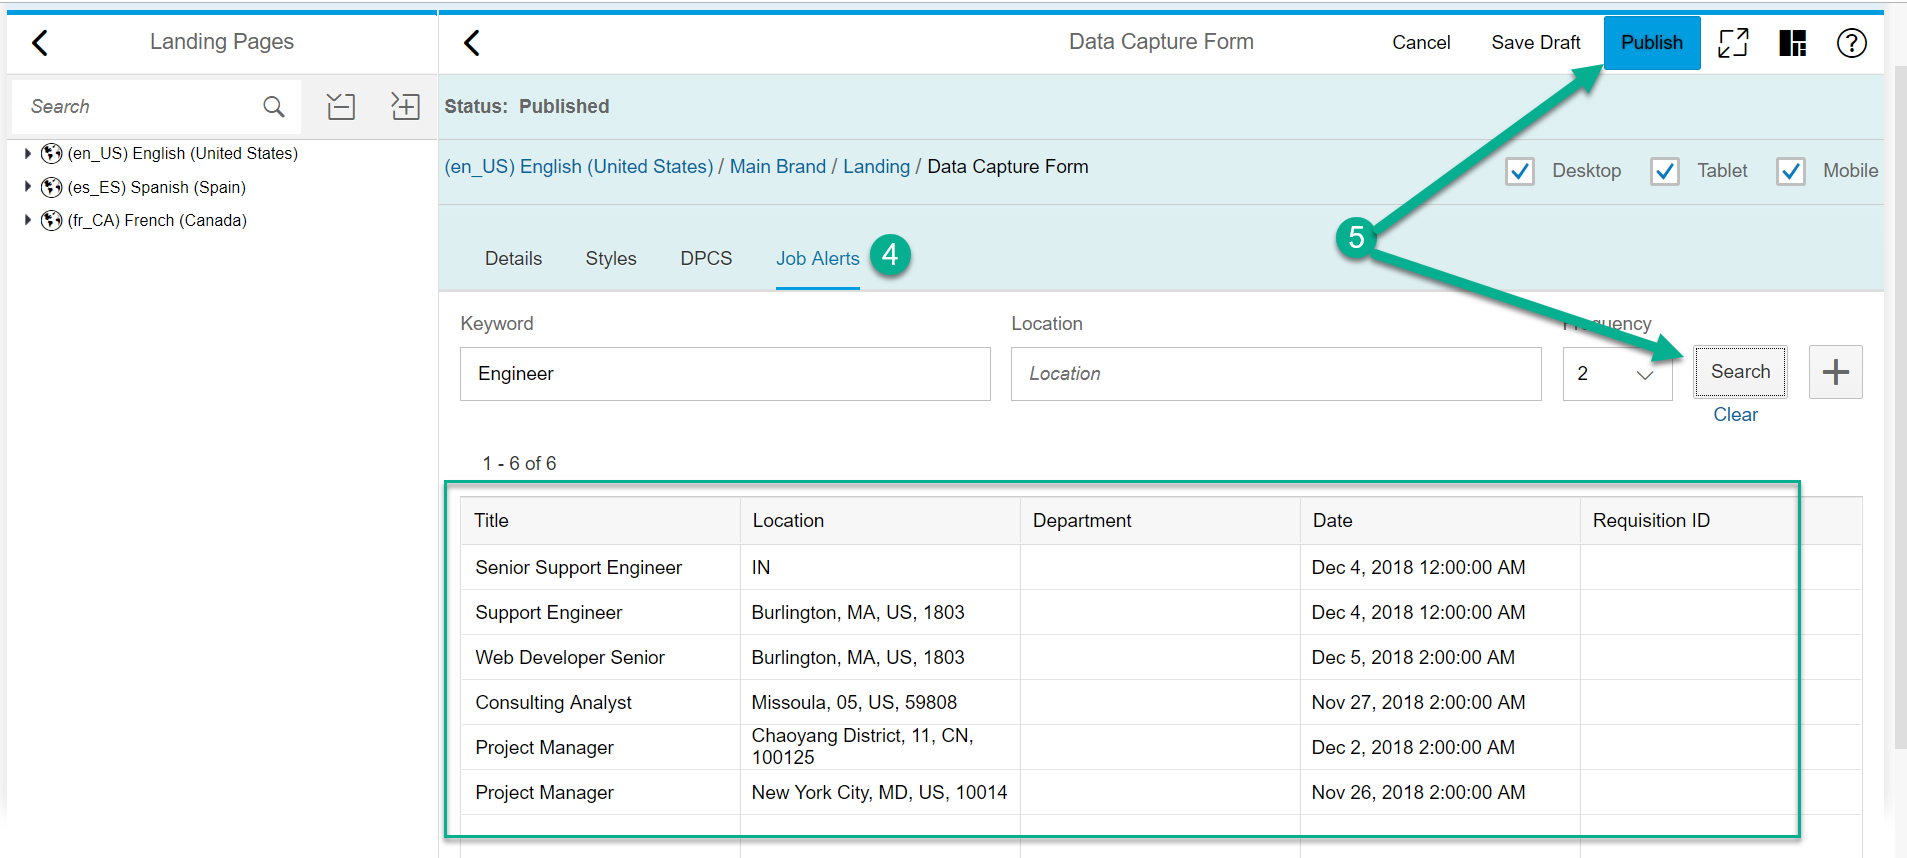Viewport: 1907px width, 858px height.
Task: Click the expand-all icon in Landing Pages
Action: (405, 106)
